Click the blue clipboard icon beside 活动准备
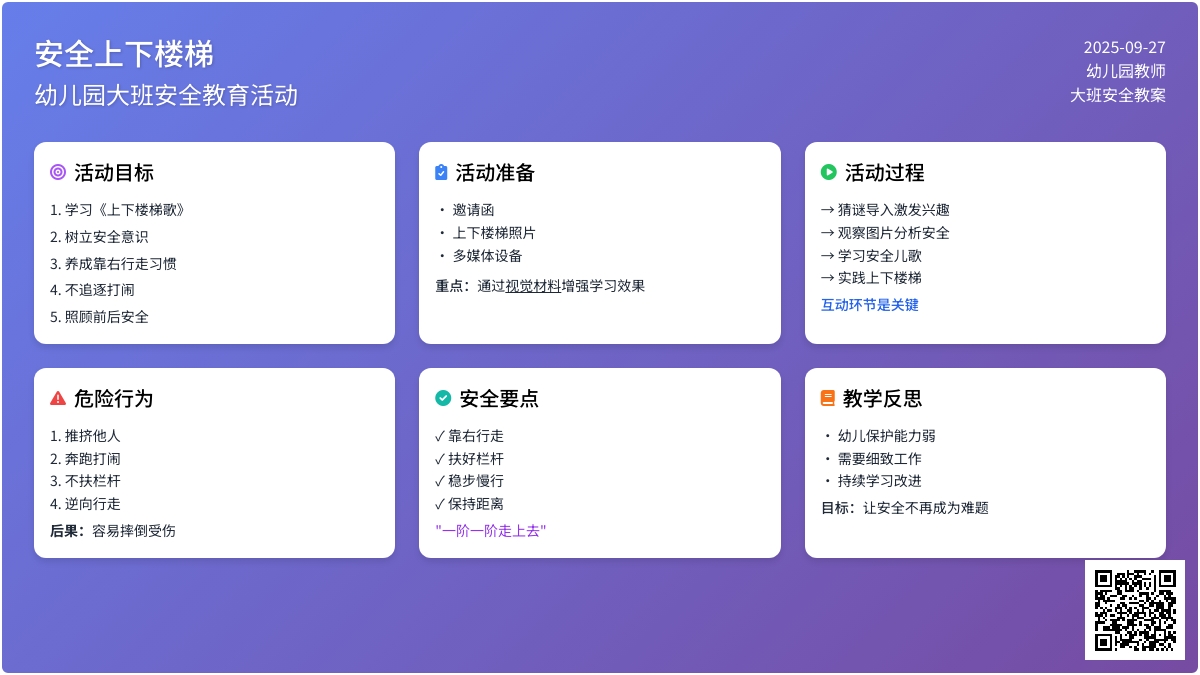Viewport: 1200px width, 675px height. (441, 172)
